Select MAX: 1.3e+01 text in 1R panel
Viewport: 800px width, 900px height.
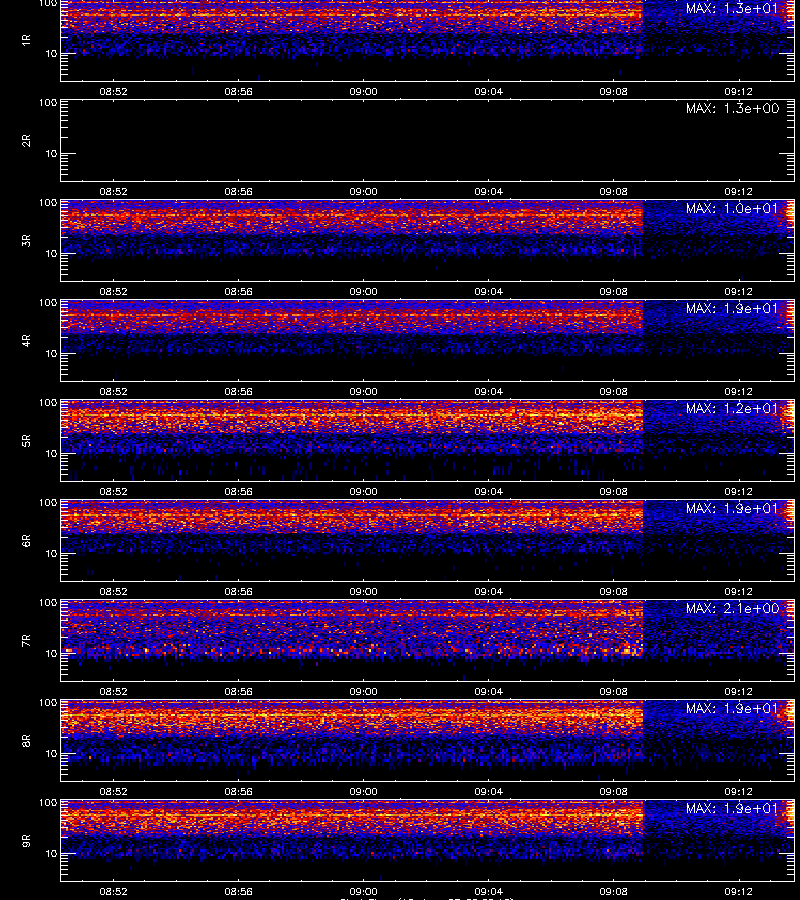coord(732,9)
